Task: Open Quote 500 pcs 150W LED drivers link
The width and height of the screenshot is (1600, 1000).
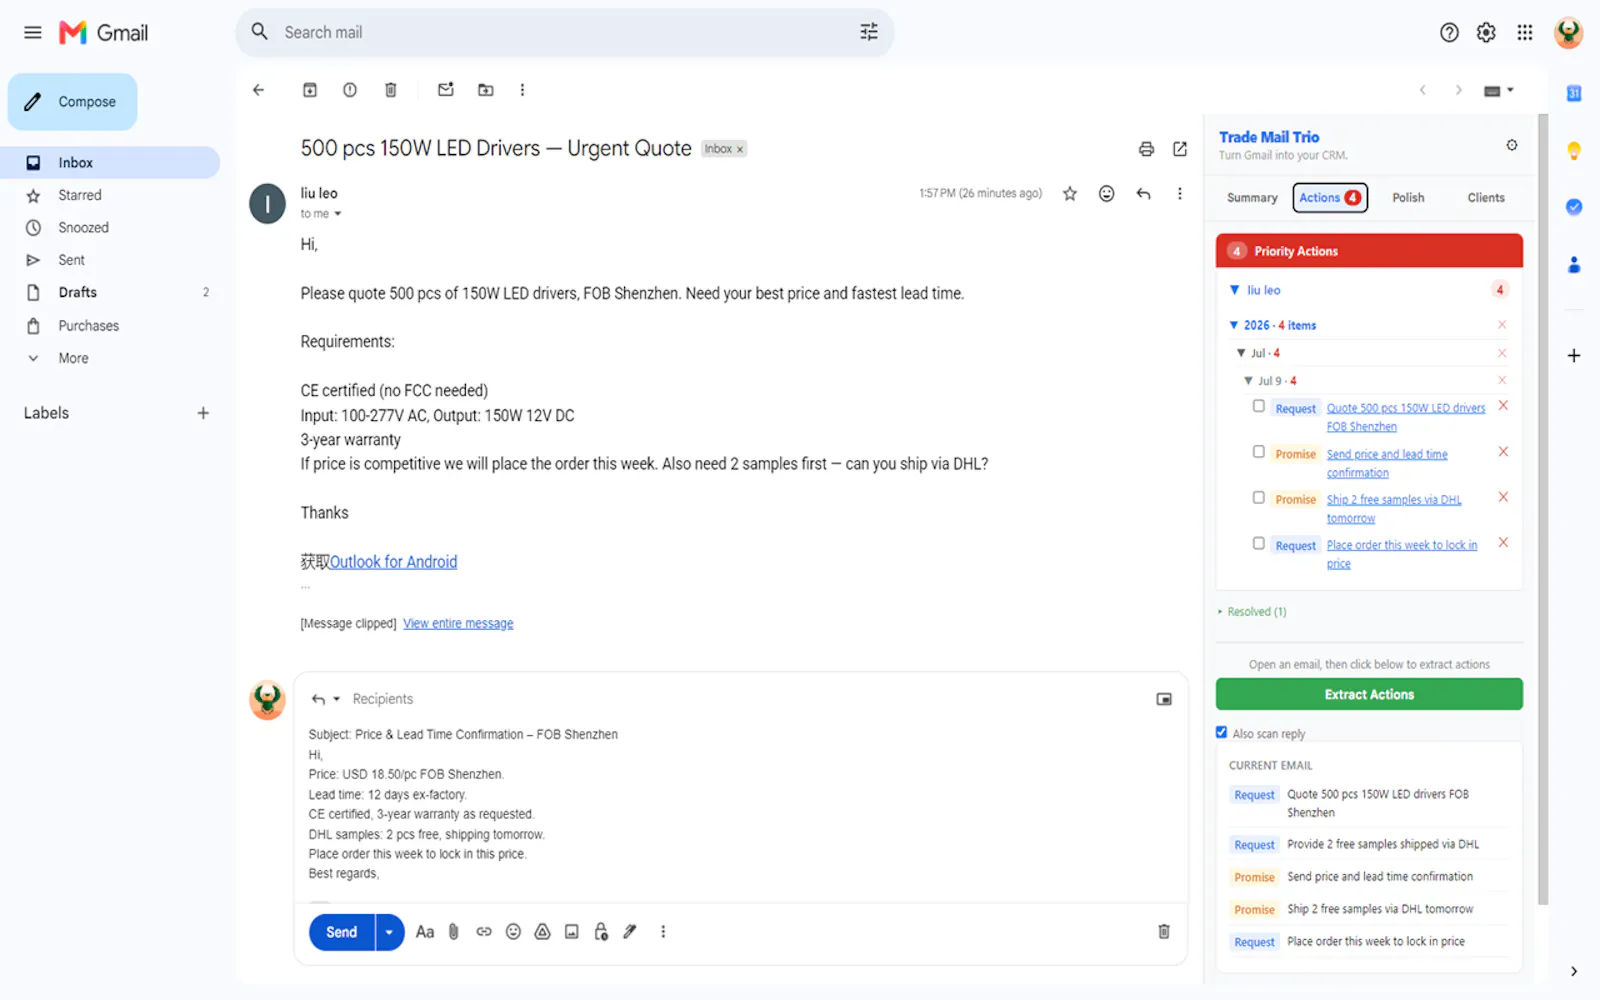Action: [1406, 417]
